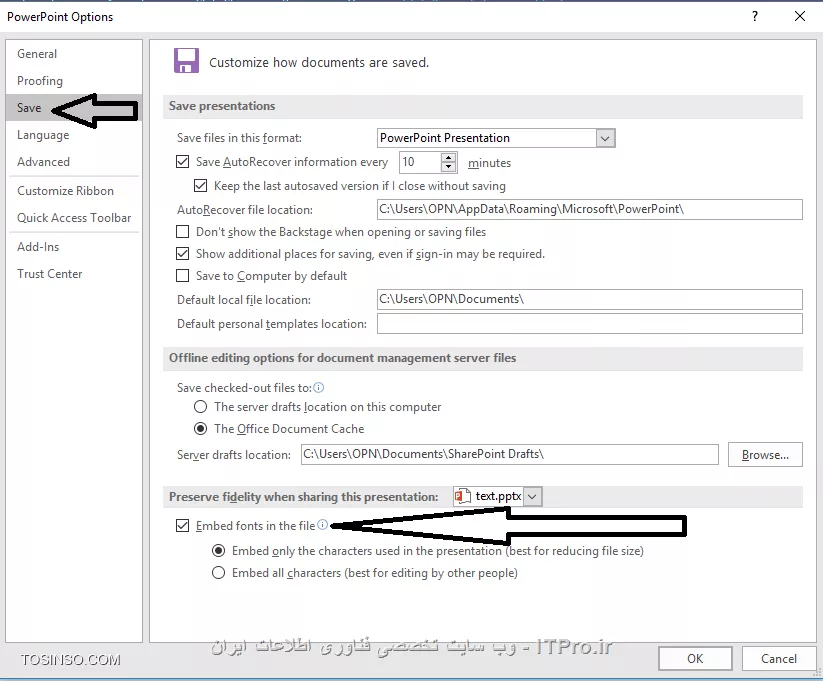The width and height of the screenshot is (823, 681).
Task: Increase AutoRecover minutes with up arrow
Action: coord(448,158)
